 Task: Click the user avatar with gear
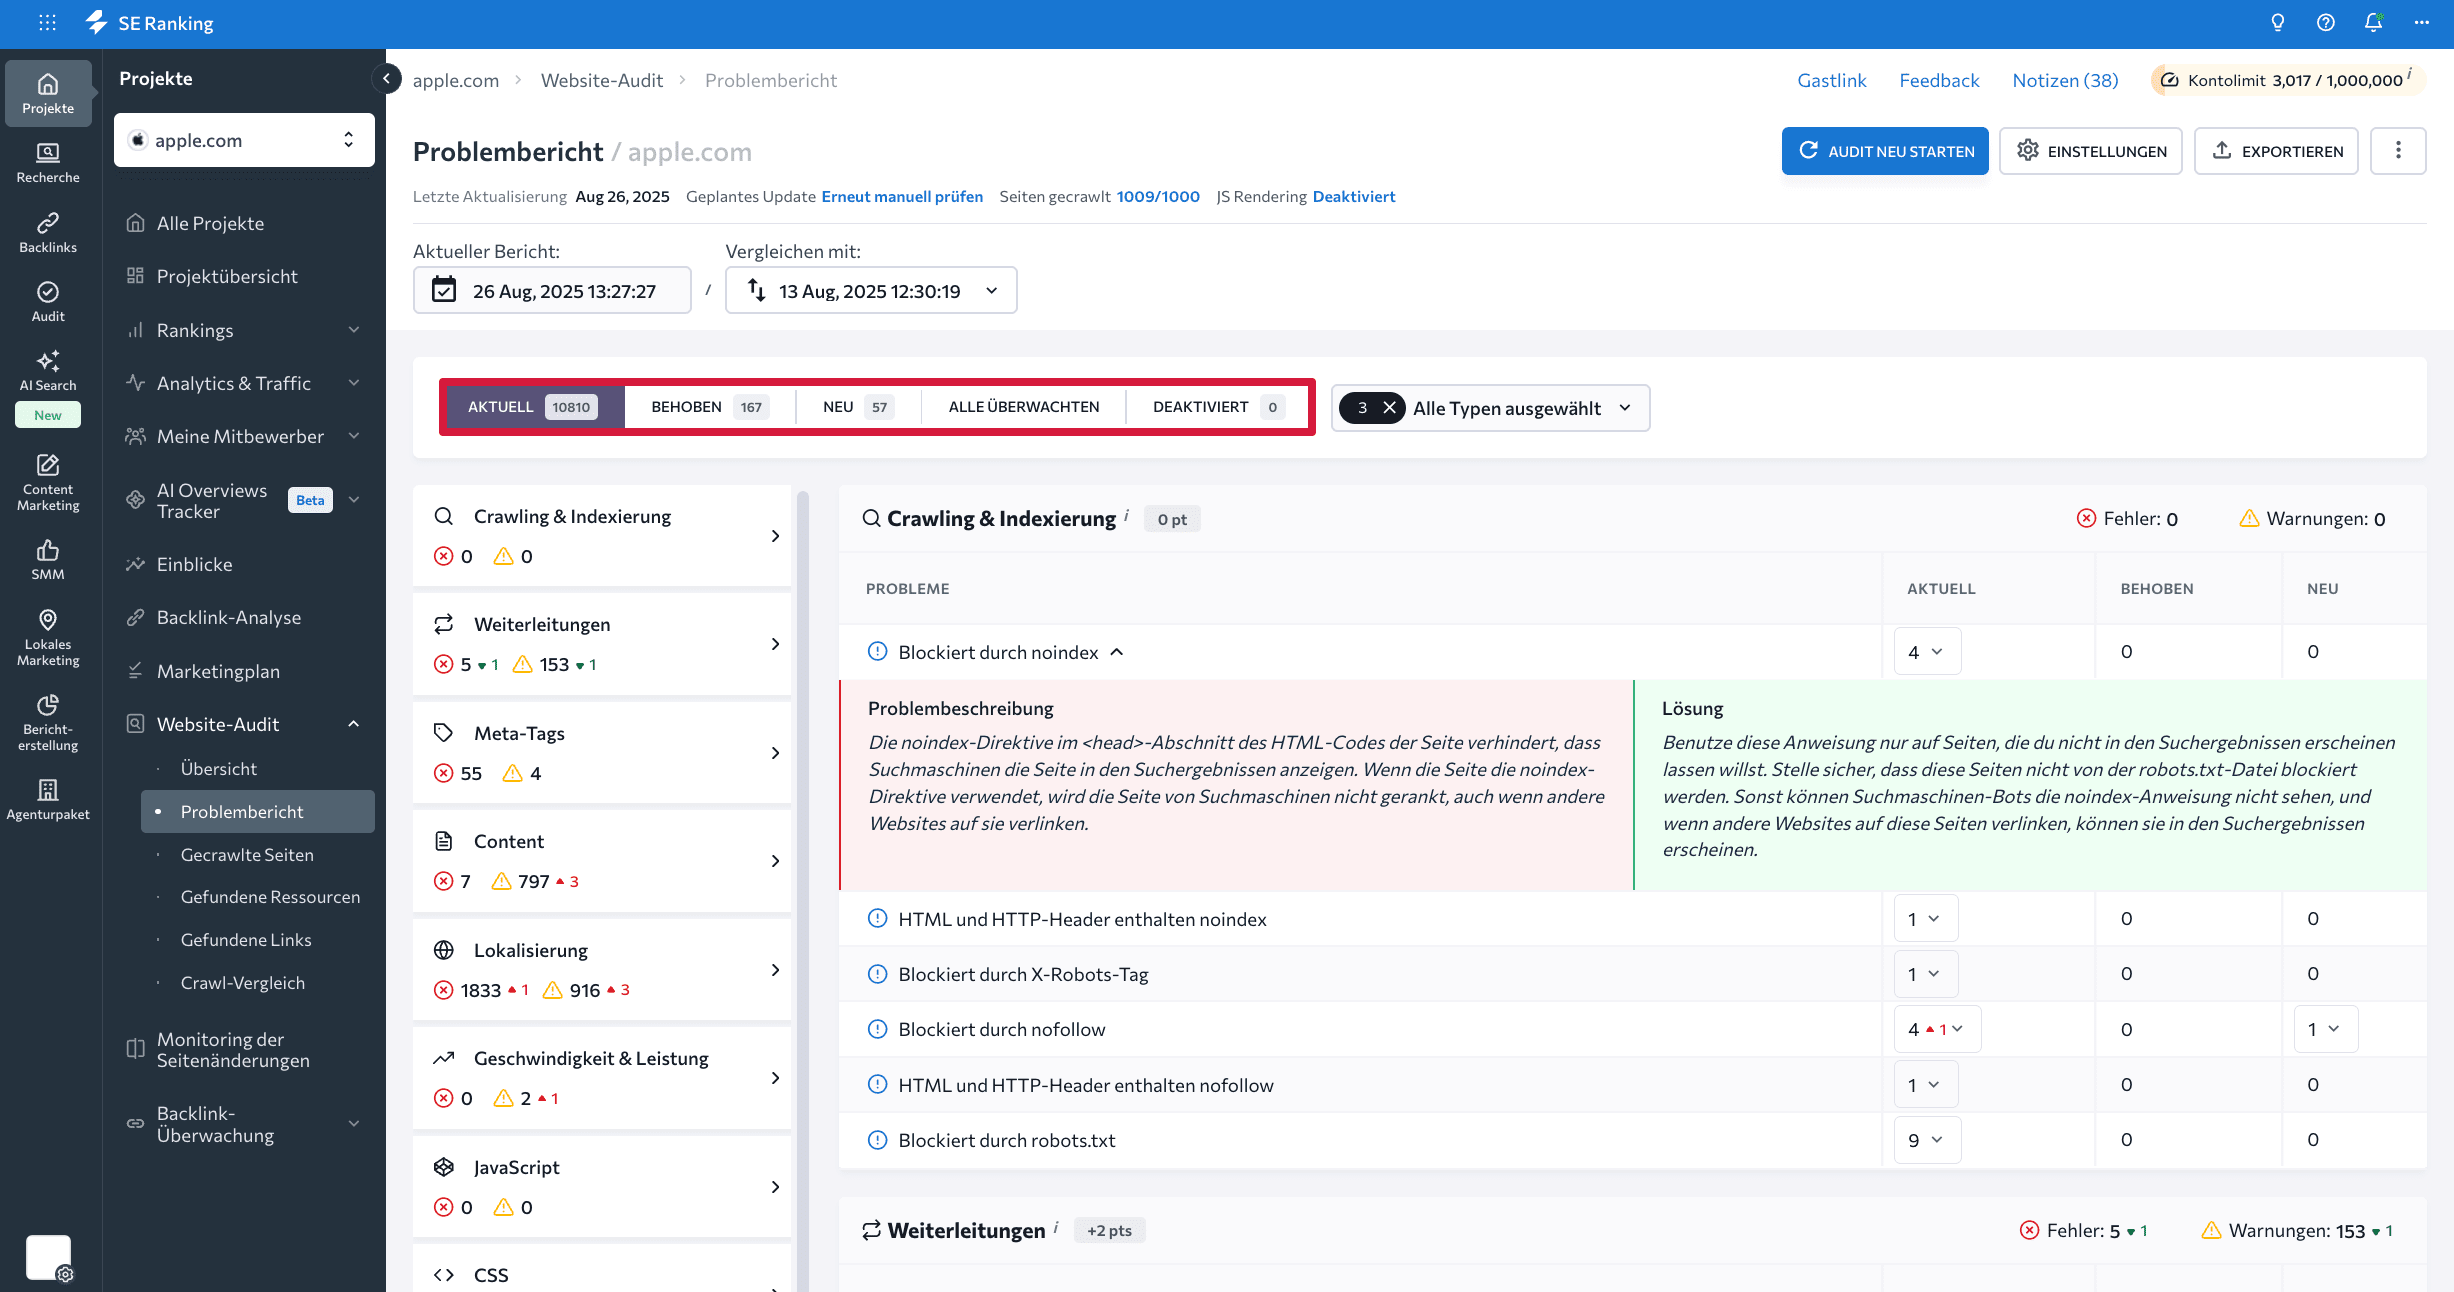(x=48, y=1257)
